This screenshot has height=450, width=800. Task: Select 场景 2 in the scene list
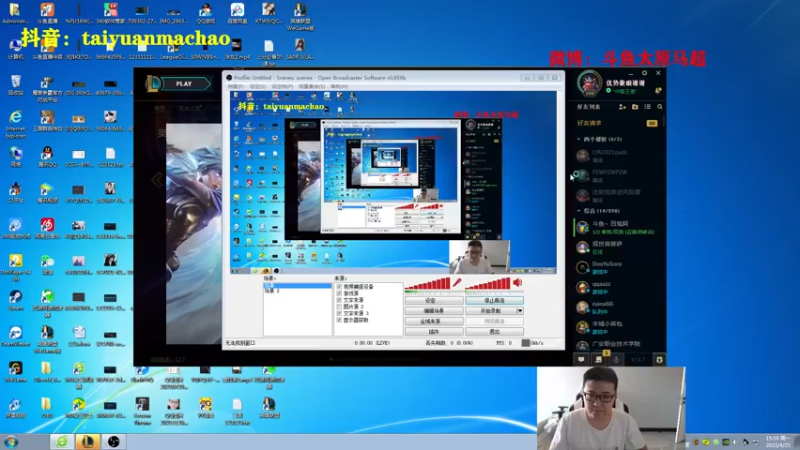tap(297, 291)
